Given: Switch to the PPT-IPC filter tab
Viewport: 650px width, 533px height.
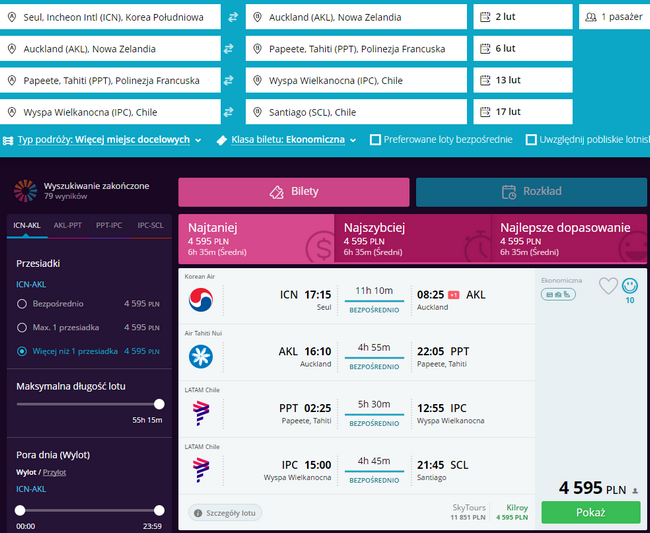Looking at the screenshot, I should pyautogui.click(x=109, y=225).
